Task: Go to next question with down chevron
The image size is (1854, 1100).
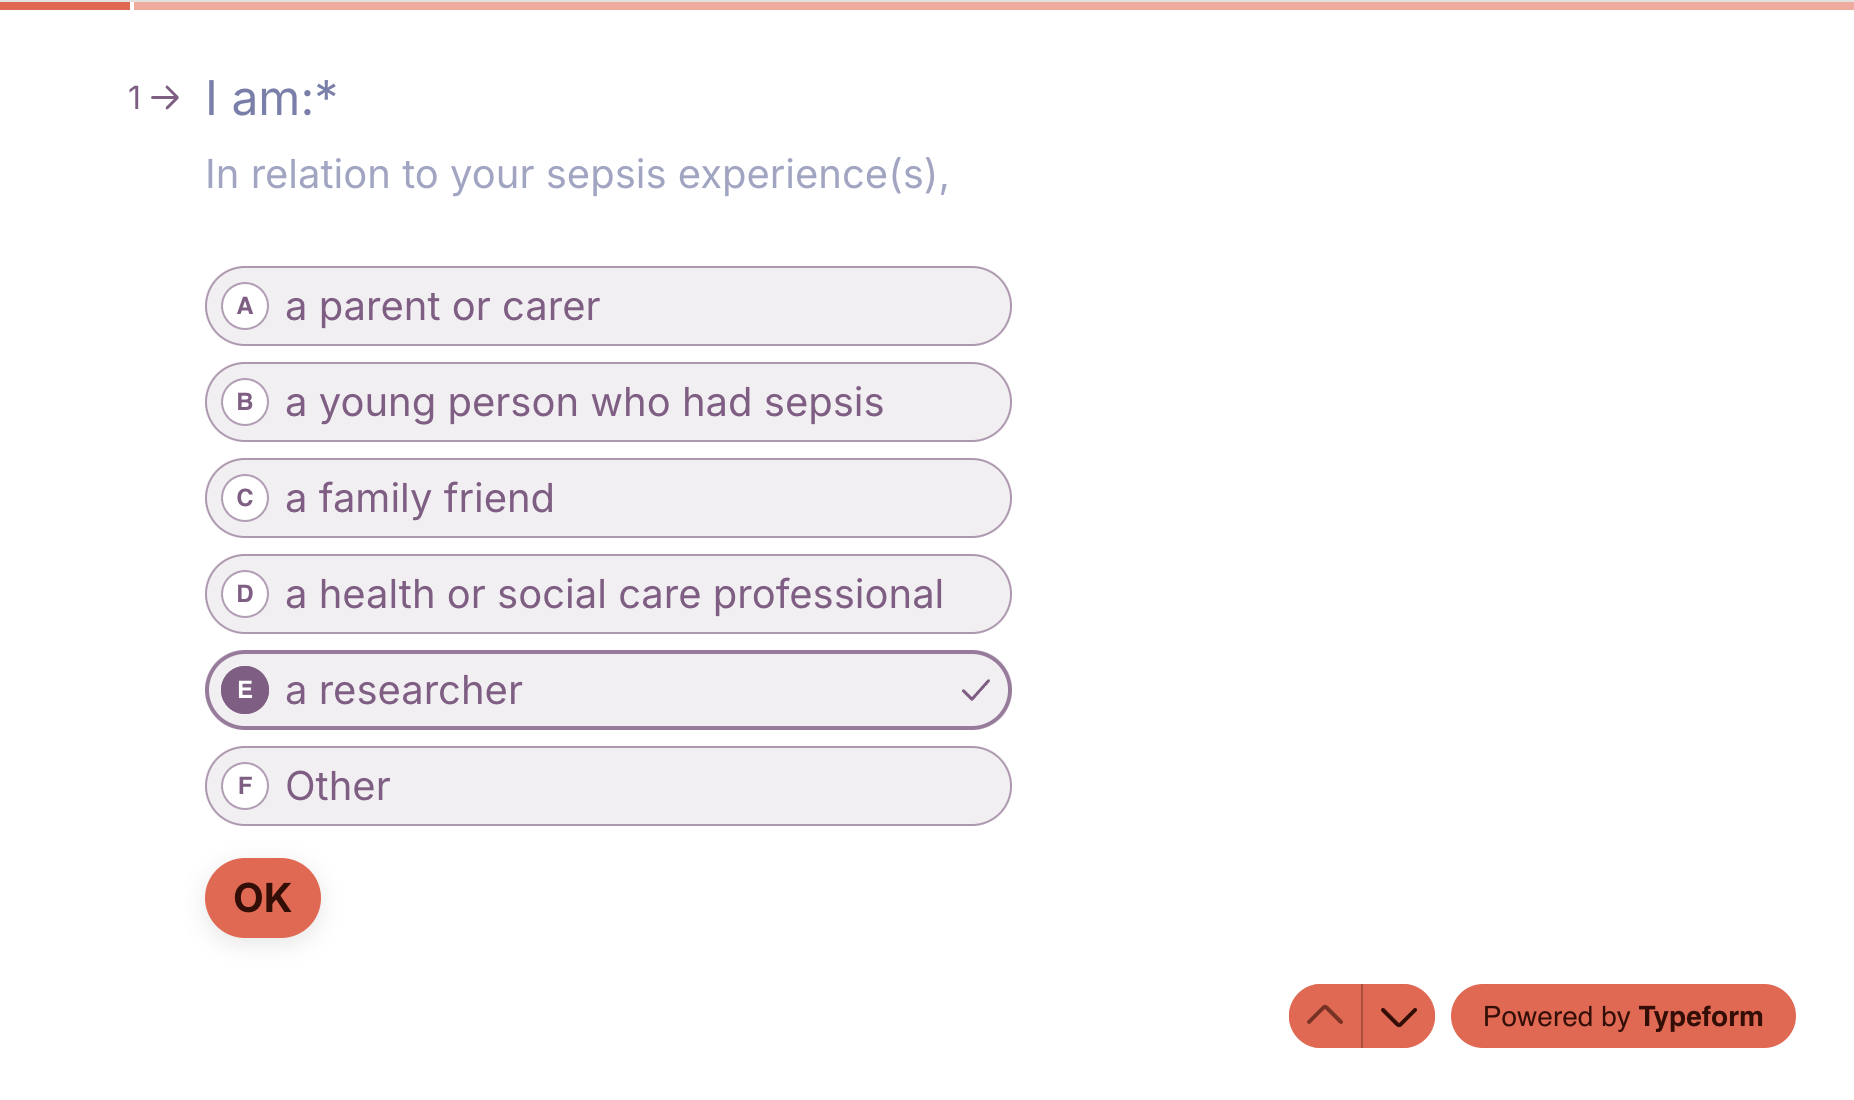Action: [x=1398, y=1016]
